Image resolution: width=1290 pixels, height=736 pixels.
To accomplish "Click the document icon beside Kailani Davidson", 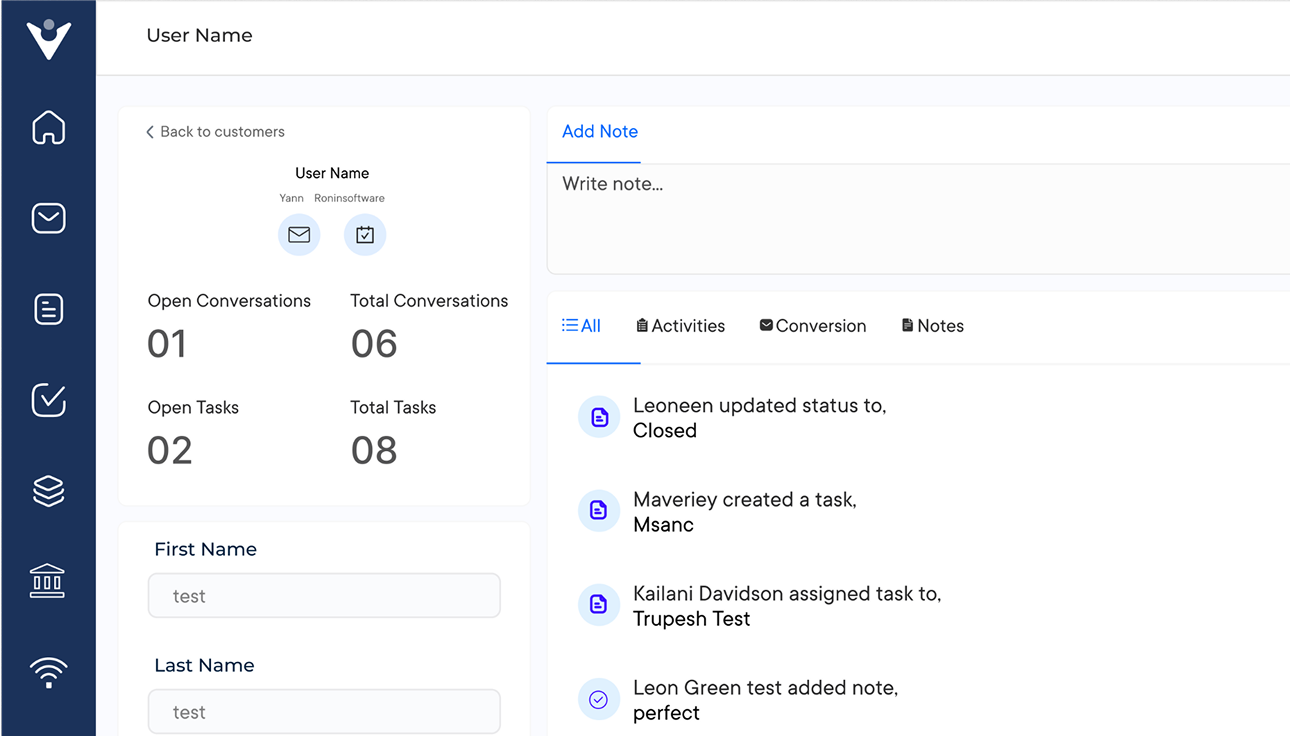I will click(x=599, y=605).
